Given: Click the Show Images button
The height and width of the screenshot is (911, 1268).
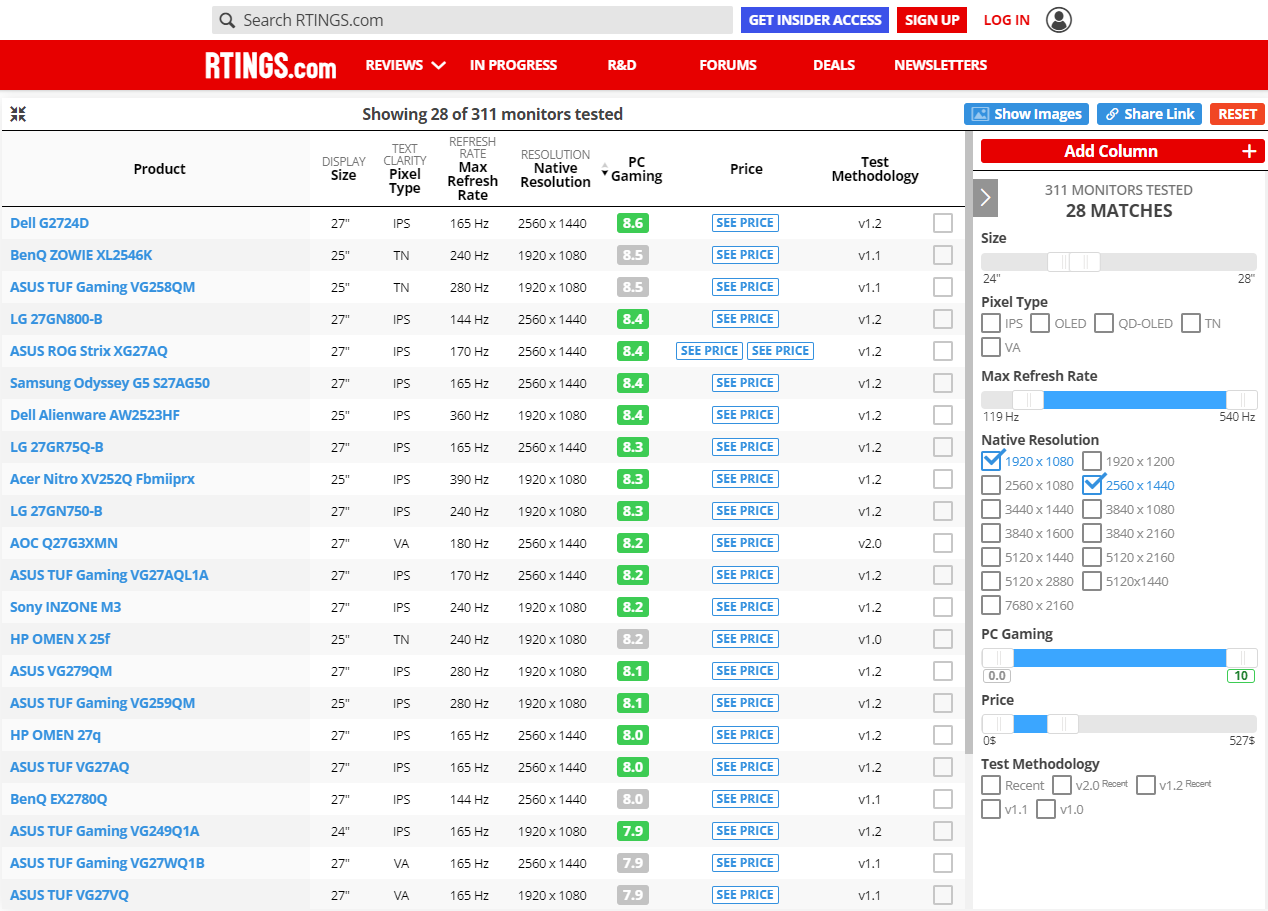Looking at the screenshot, I should click(1027, 114).
